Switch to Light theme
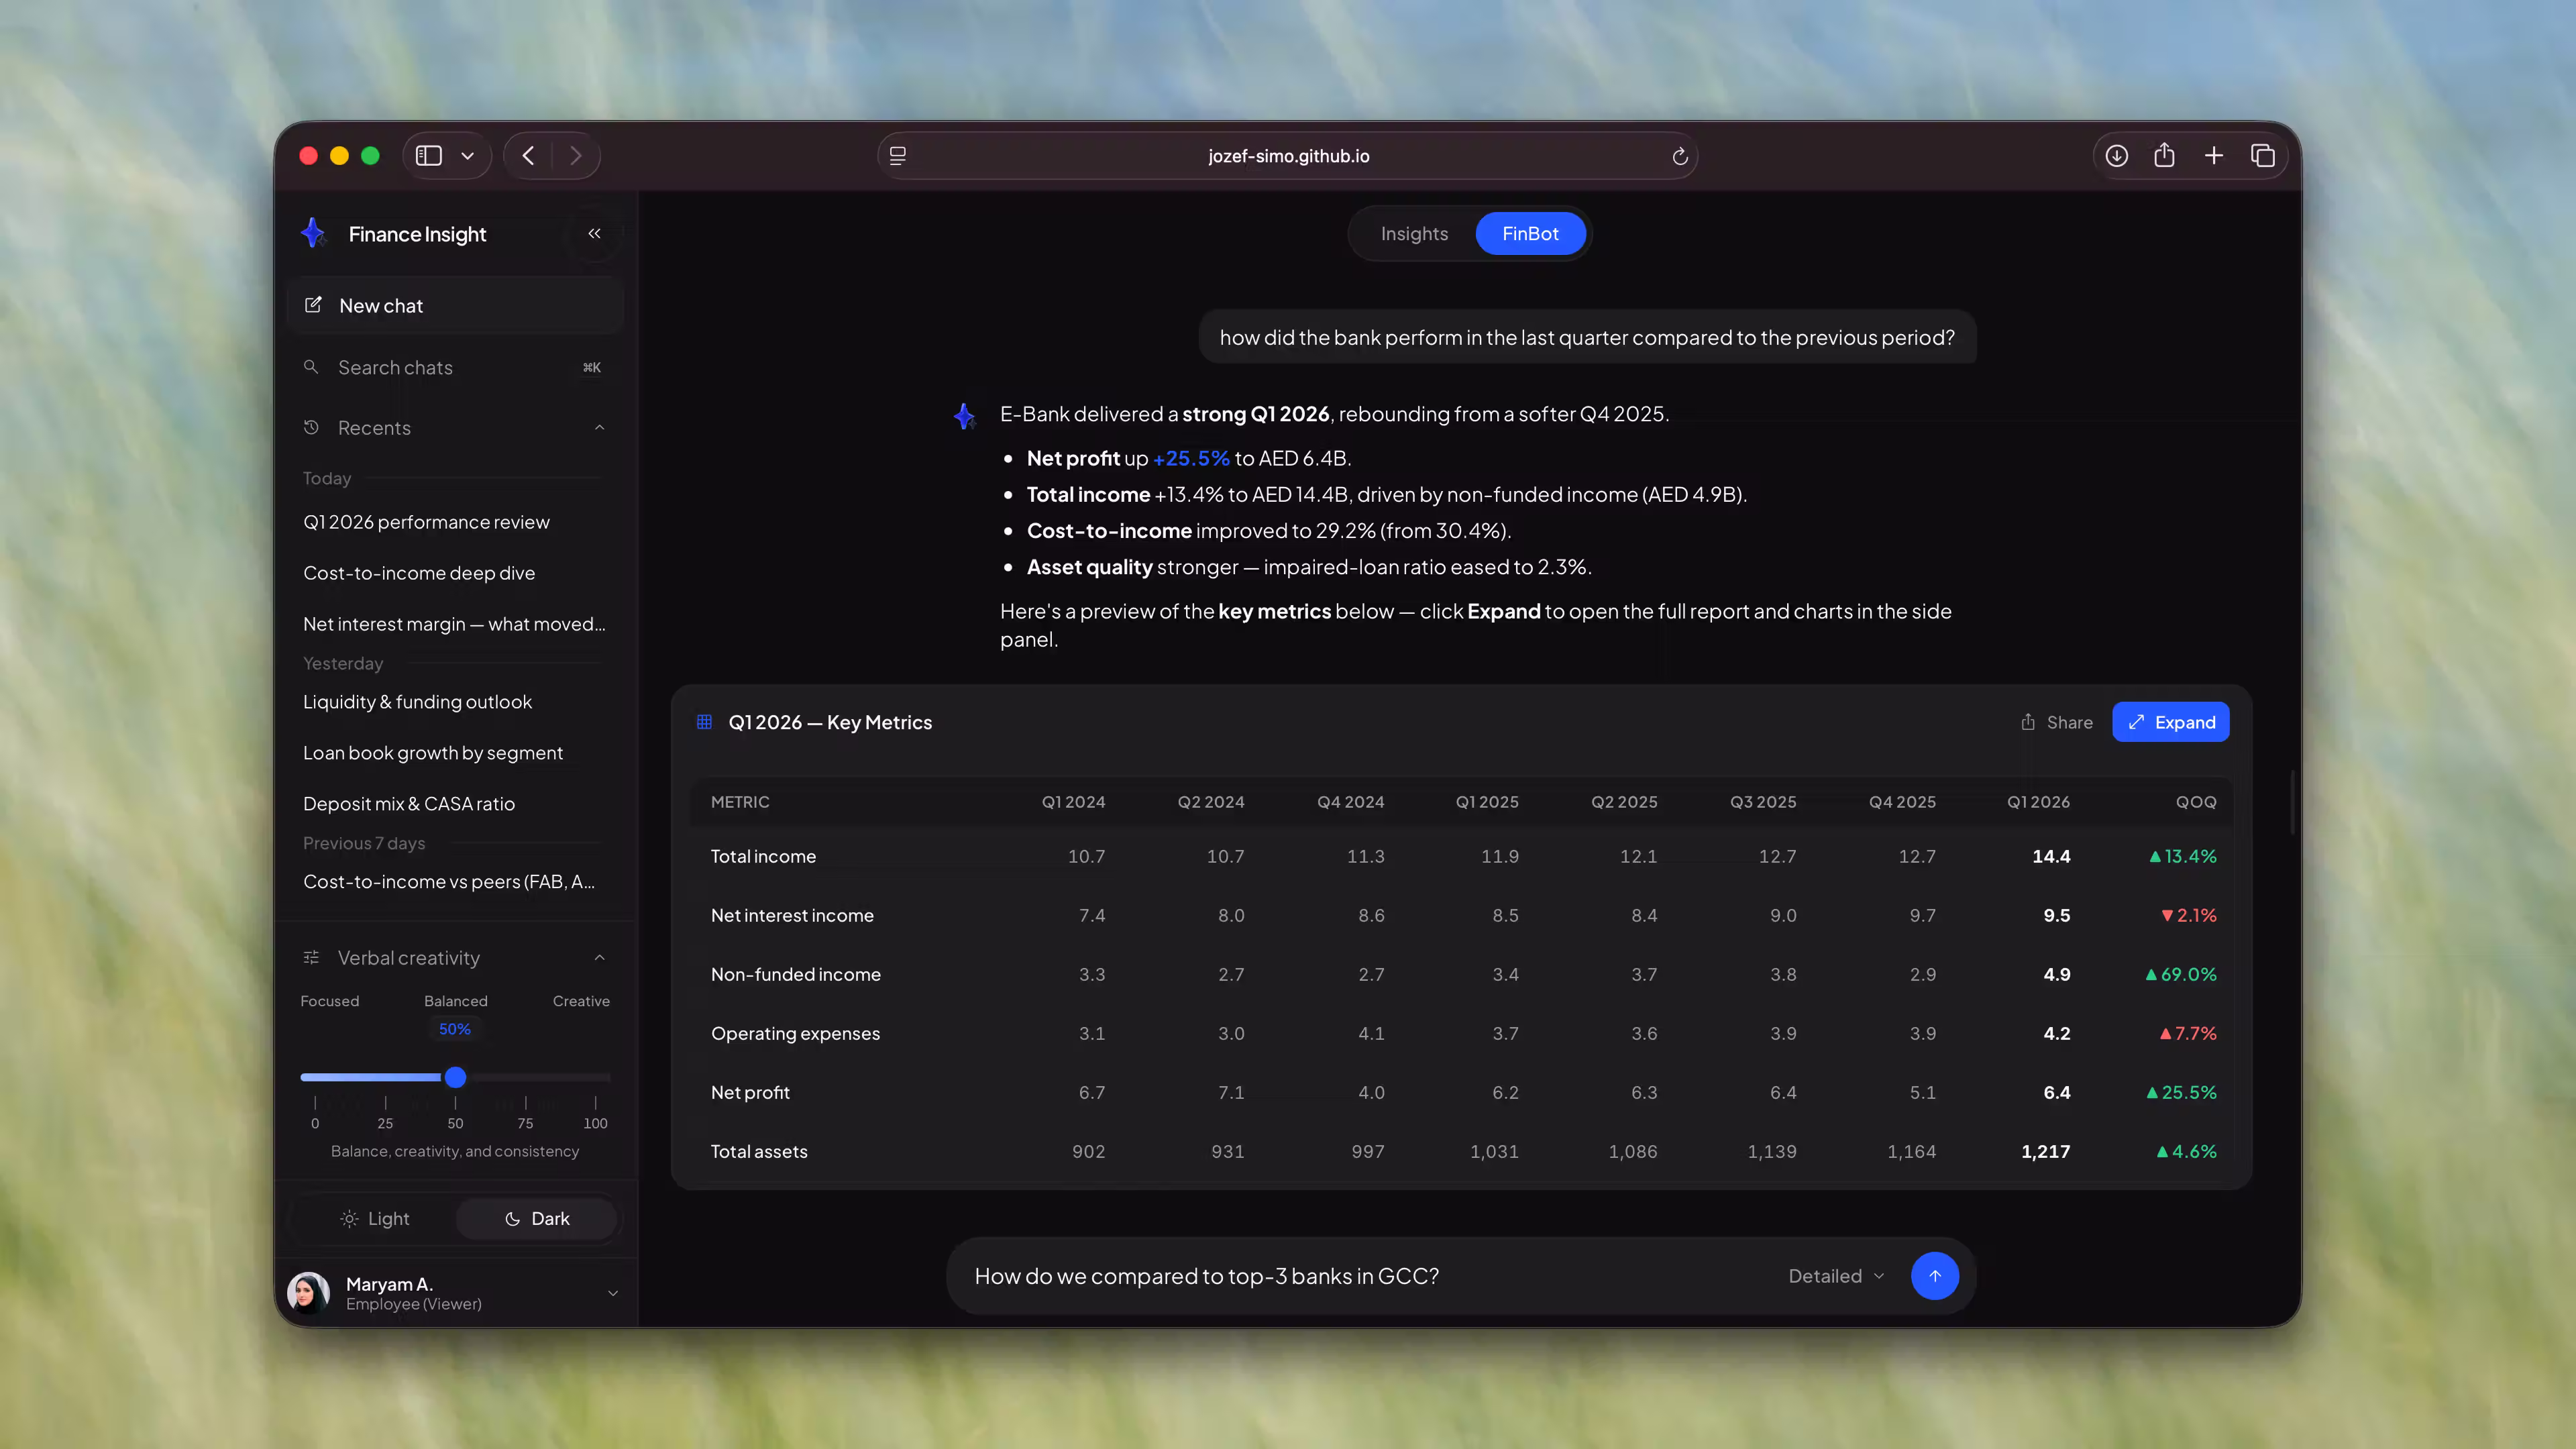This screenshot has height=1449, width=2576. (x=375, y=1218)
